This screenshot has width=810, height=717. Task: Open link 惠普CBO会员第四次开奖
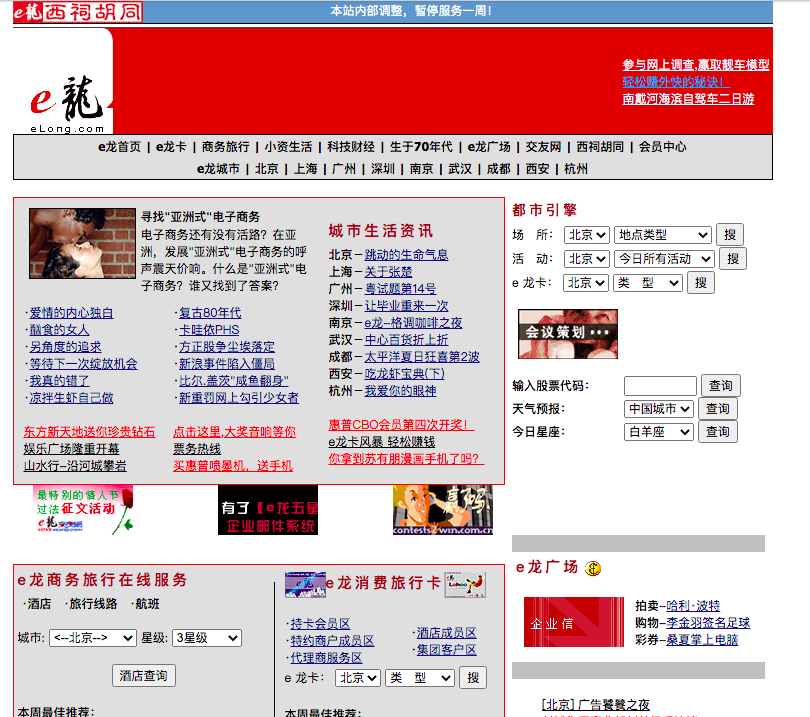click(x=401, y=425)
